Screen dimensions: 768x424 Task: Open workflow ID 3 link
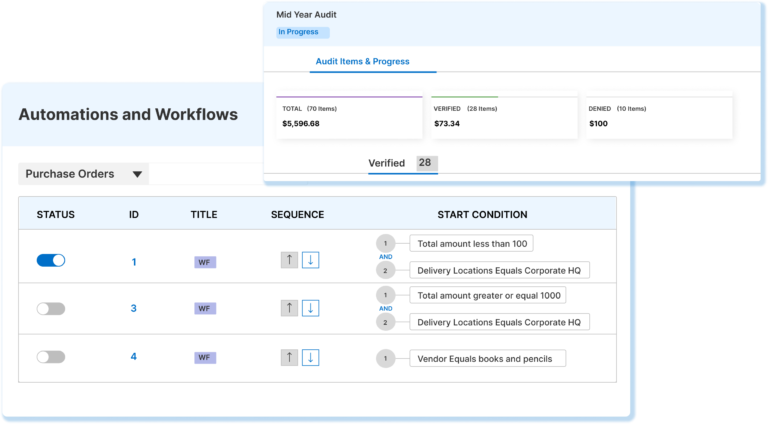[133, 309]
